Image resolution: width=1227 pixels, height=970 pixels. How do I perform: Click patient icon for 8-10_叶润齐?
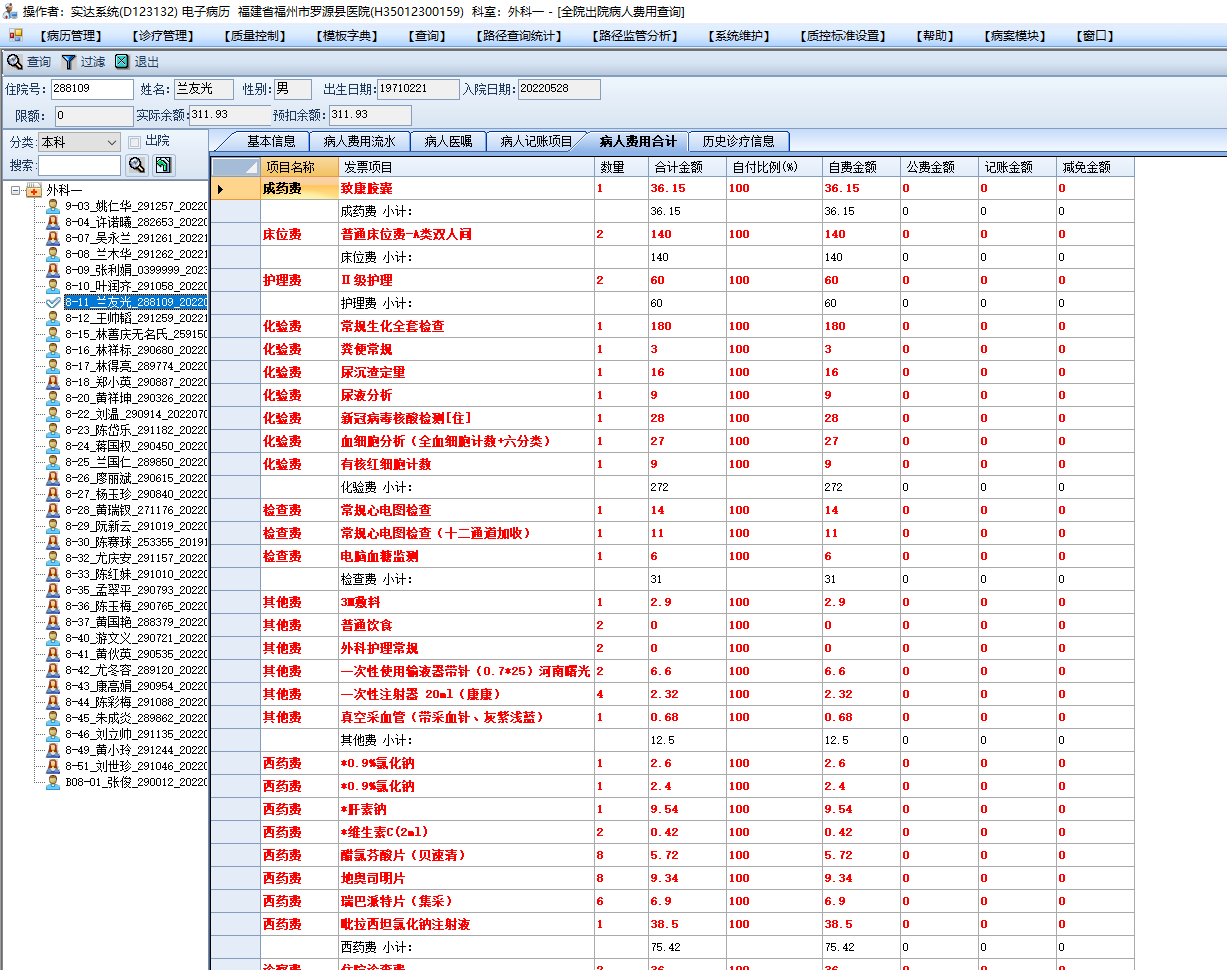[53, 286]
